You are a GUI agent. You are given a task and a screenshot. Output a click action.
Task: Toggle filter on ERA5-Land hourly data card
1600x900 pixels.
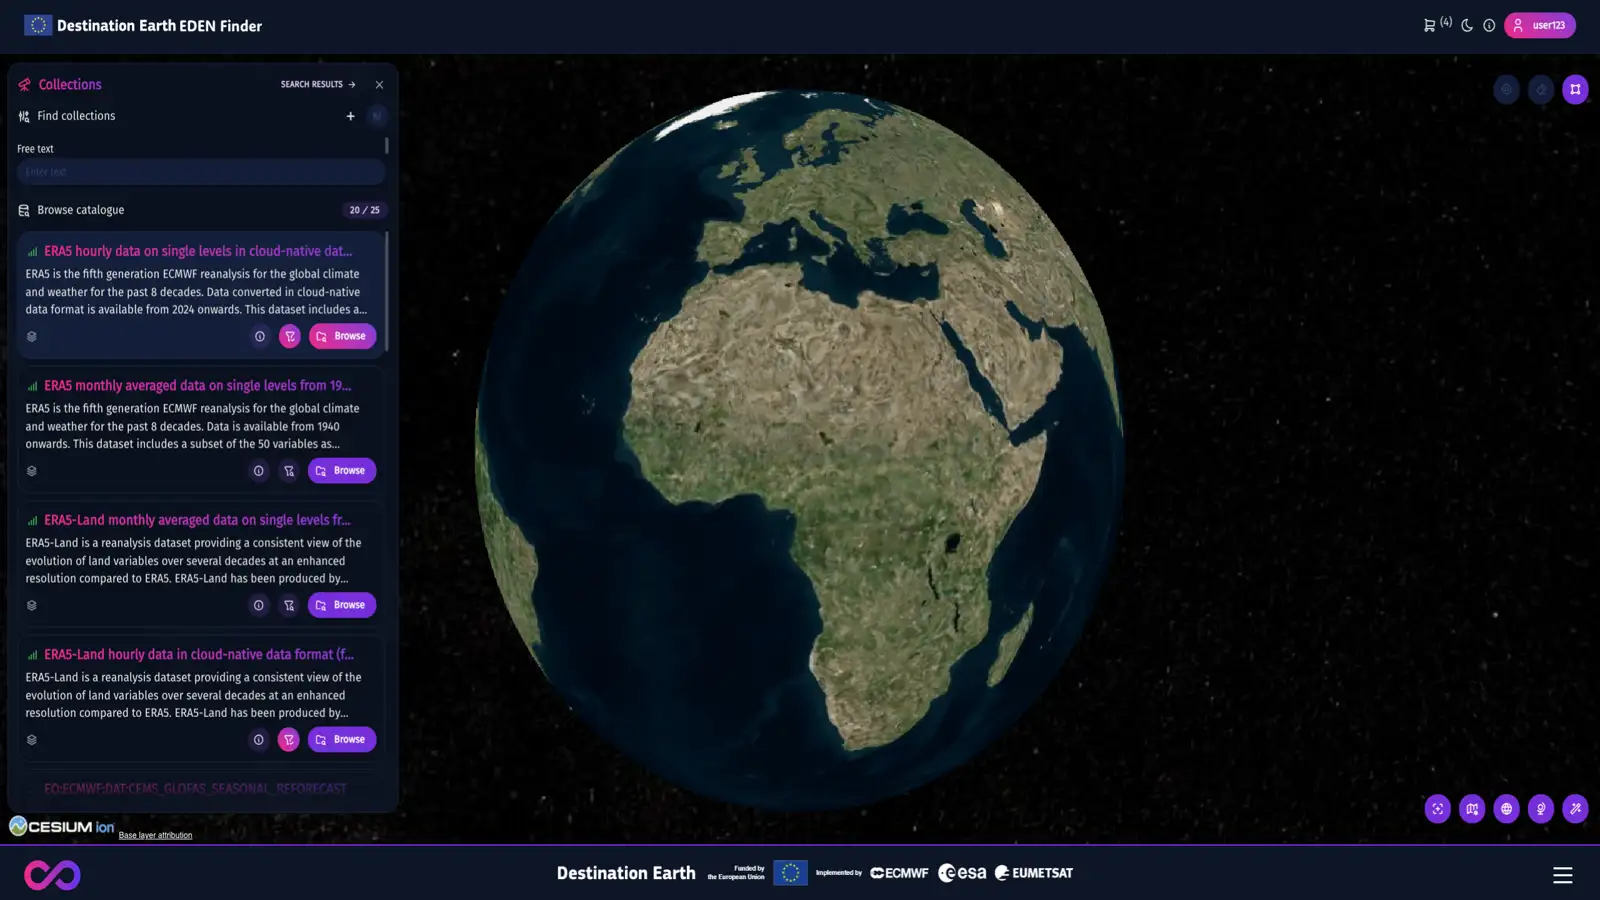[x=289, y=740]
